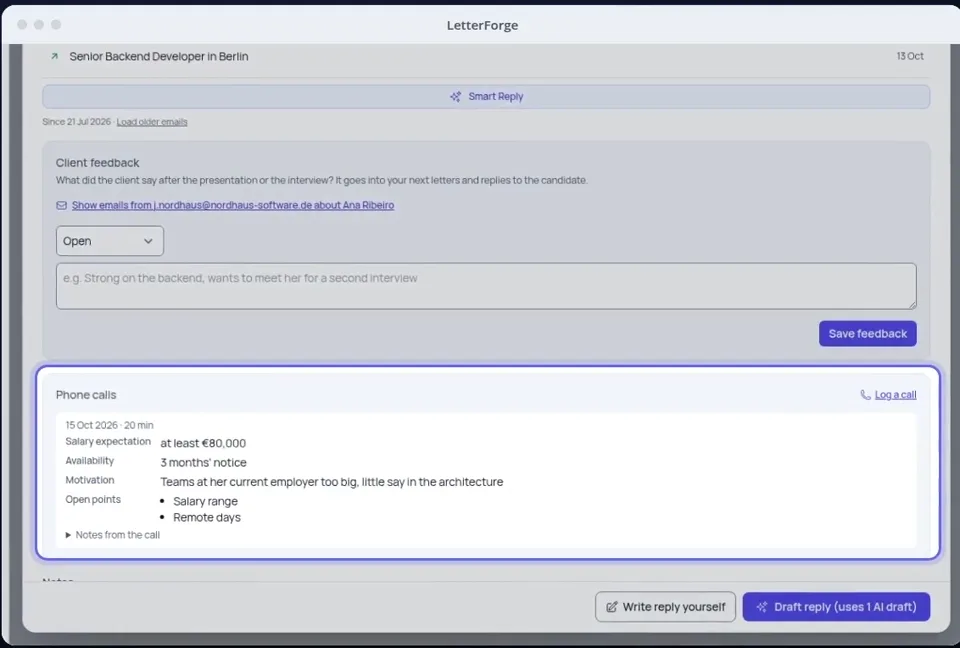Click the Smart Reply sparkle icon

pyautogui.click(x=456, y=97)
